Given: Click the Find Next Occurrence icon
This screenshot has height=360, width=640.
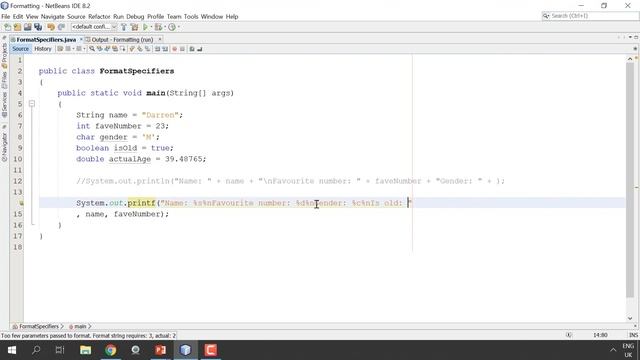Looking at the screenshot, I should click(107, 49).
